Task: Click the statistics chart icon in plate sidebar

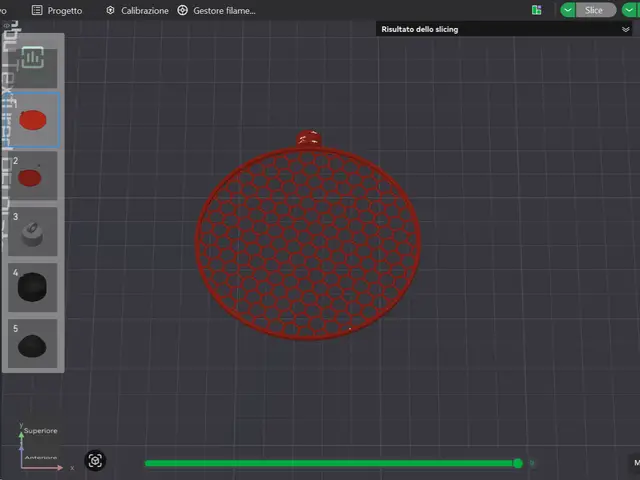Action: [x=33, y=58]
